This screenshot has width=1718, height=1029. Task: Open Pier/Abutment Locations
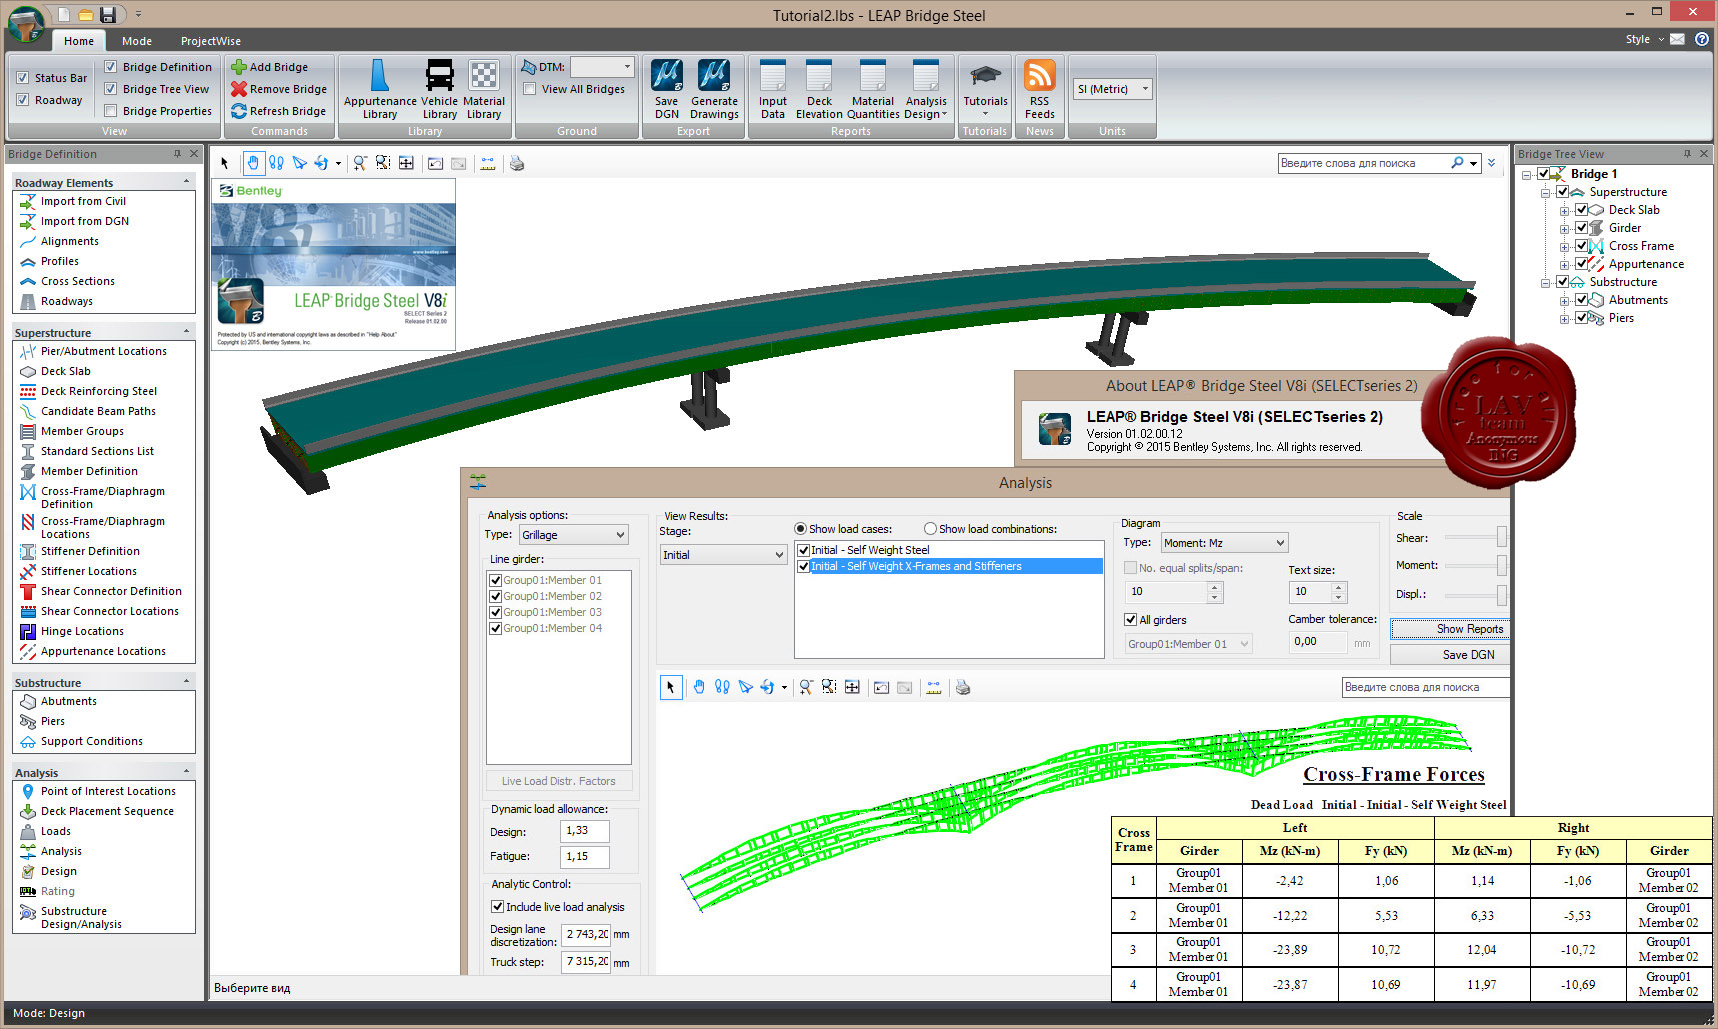tap(103, 351)
